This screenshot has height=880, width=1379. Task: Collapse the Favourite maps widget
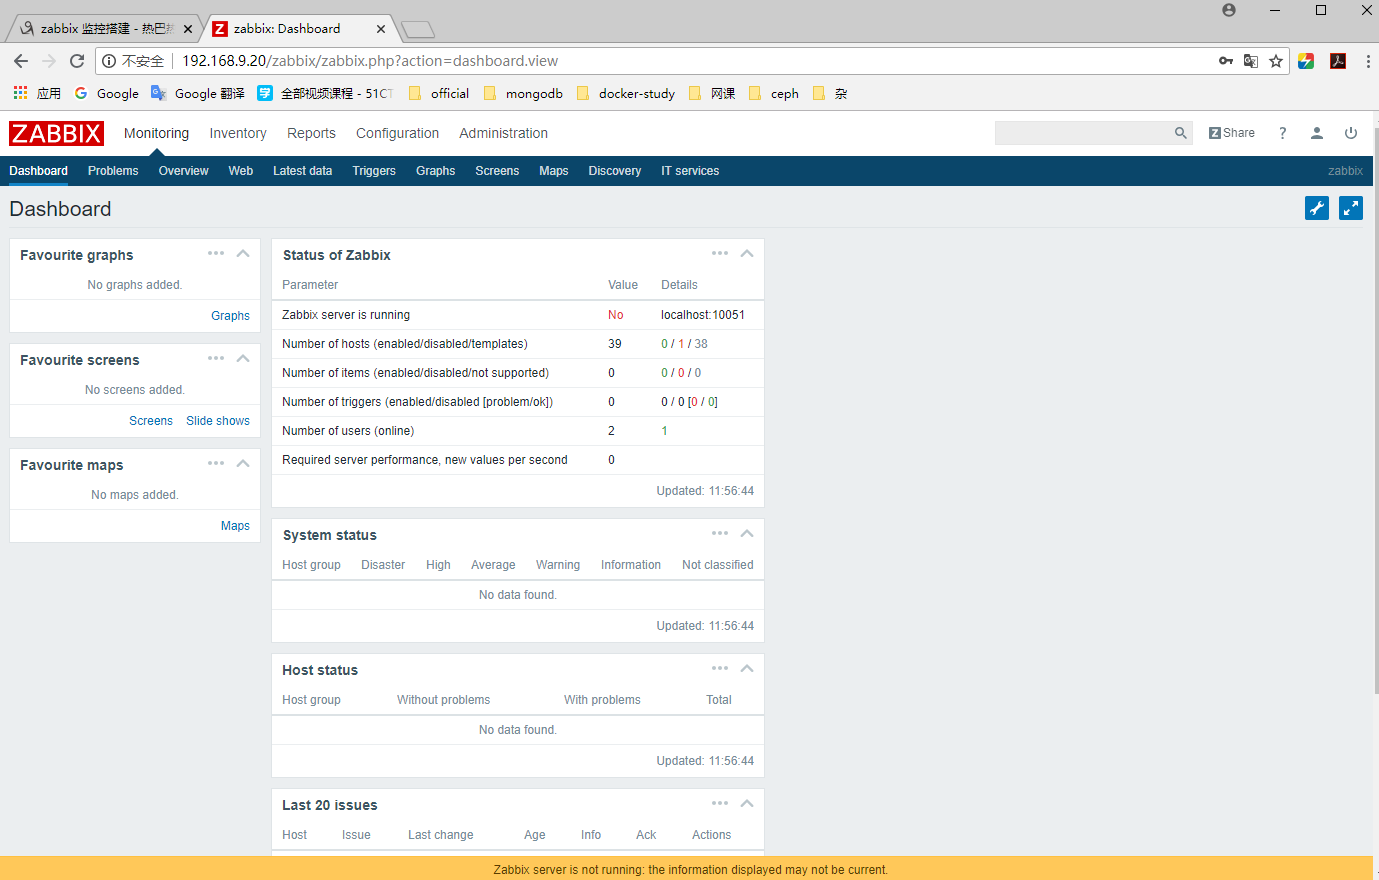(x=243, y=464)
